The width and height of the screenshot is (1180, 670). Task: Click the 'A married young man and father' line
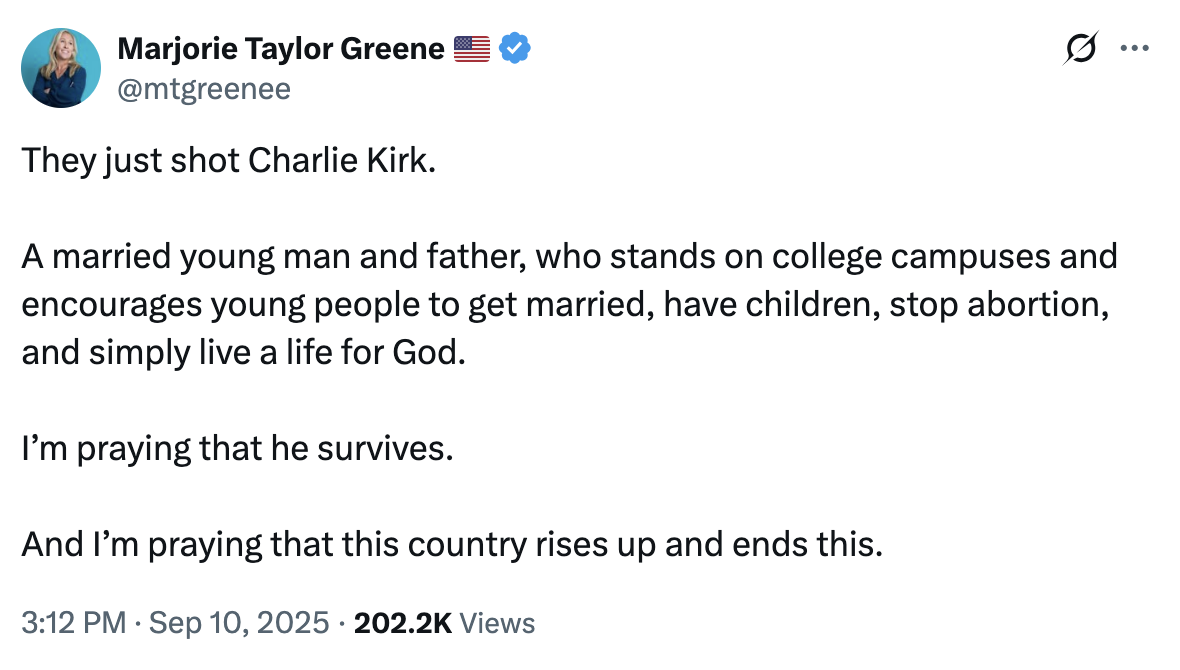click(568, 257)
